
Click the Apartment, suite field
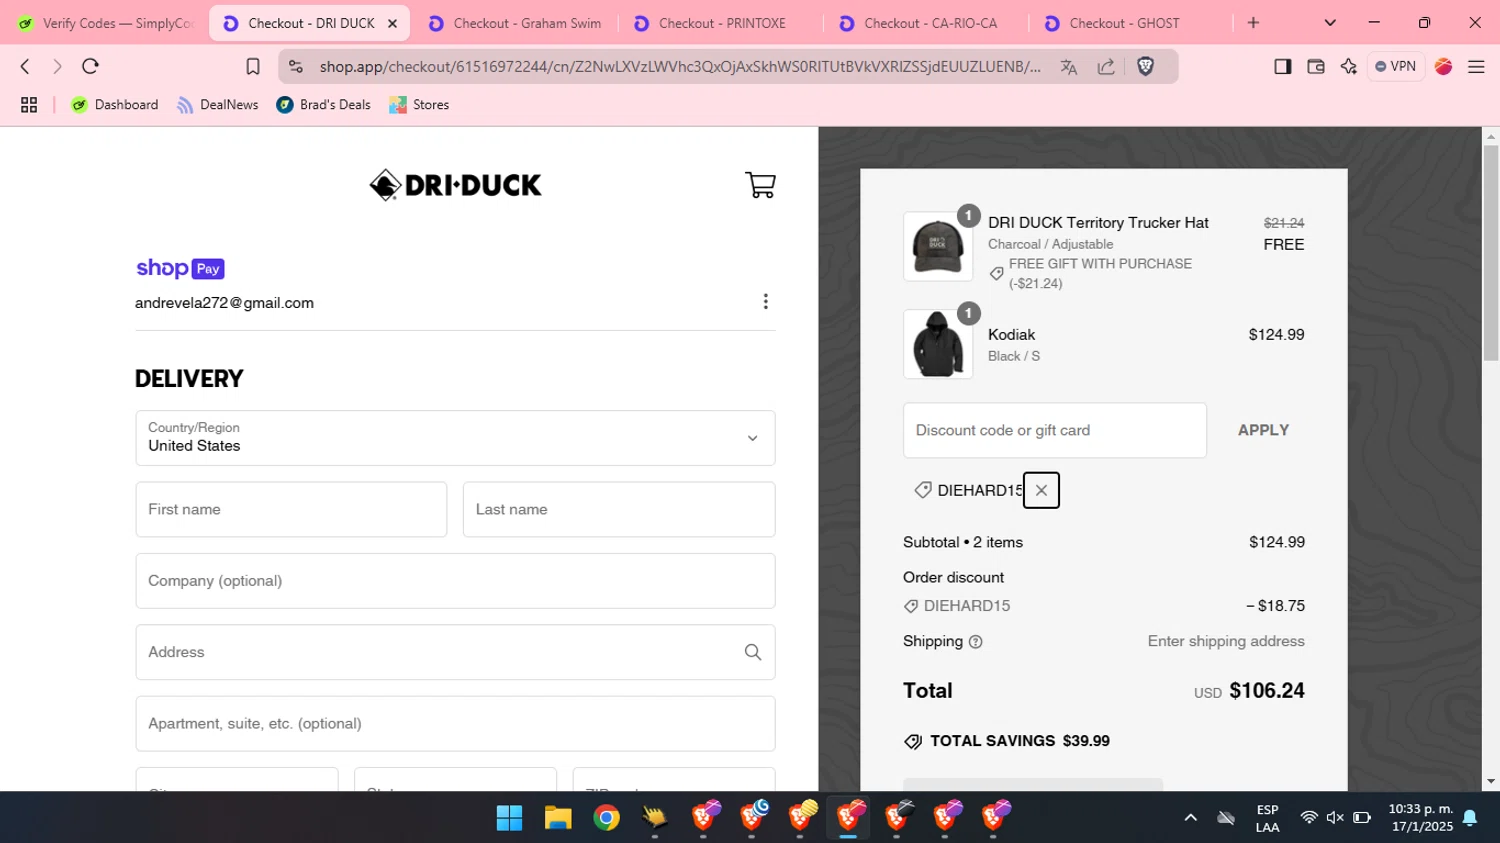tap(455, 724)
